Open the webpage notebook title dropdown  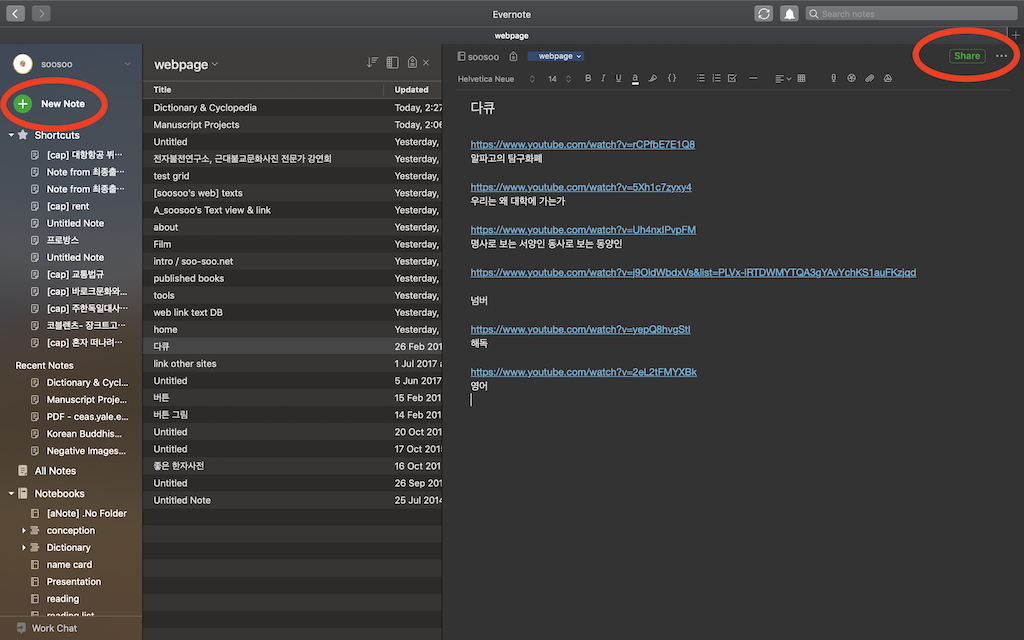186,65
